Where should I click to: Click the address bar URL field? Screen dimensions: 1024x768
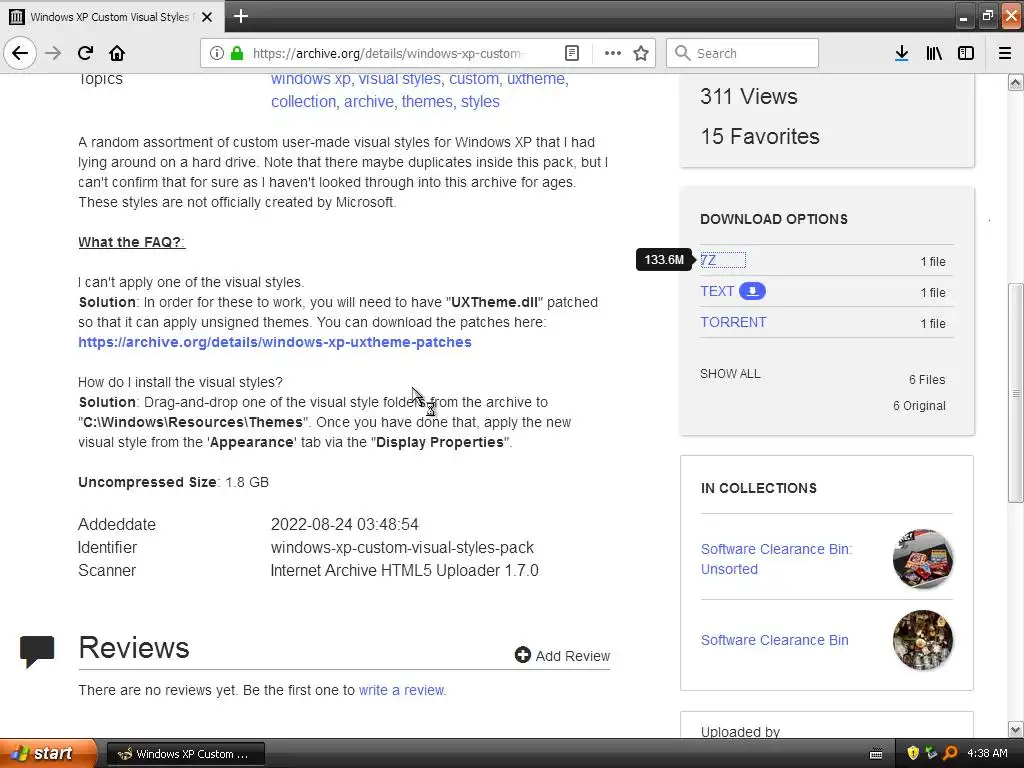coord(385,53)
